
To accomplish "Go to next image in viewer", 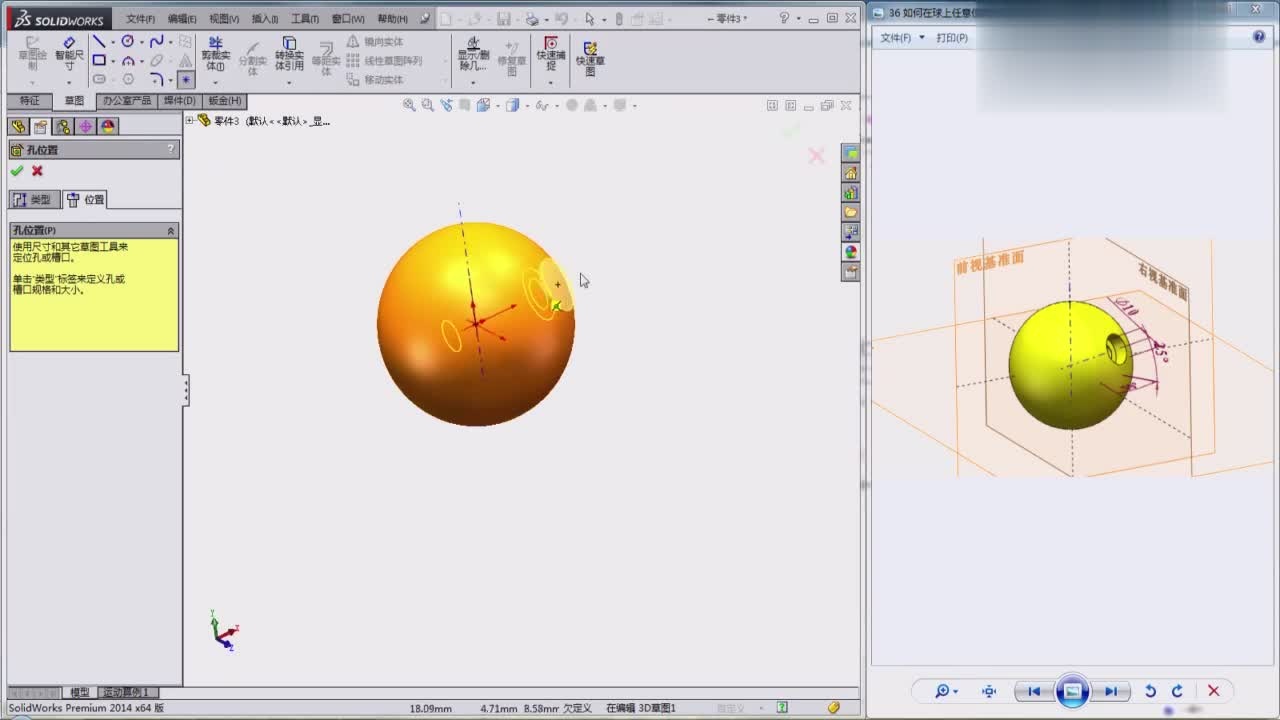I will (1110, 691).
